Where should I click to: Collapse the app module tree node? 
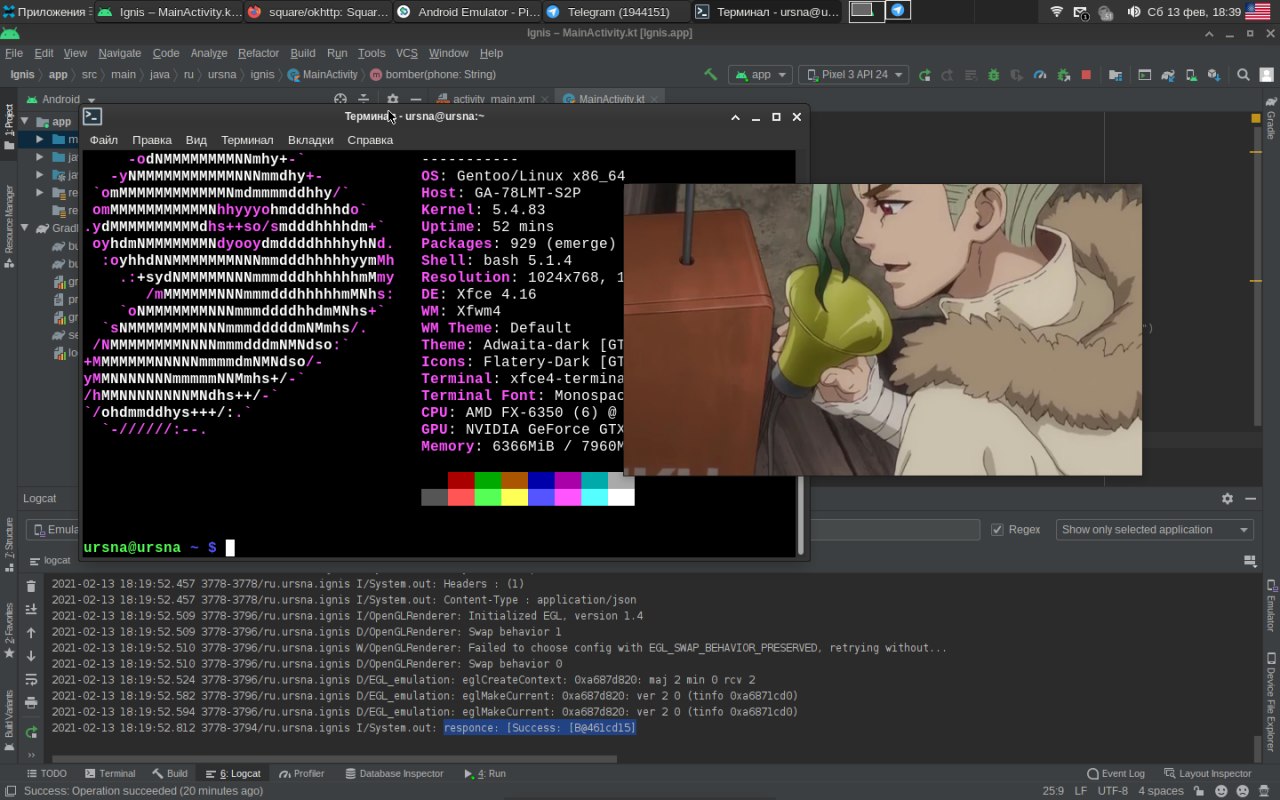[25, 121]
